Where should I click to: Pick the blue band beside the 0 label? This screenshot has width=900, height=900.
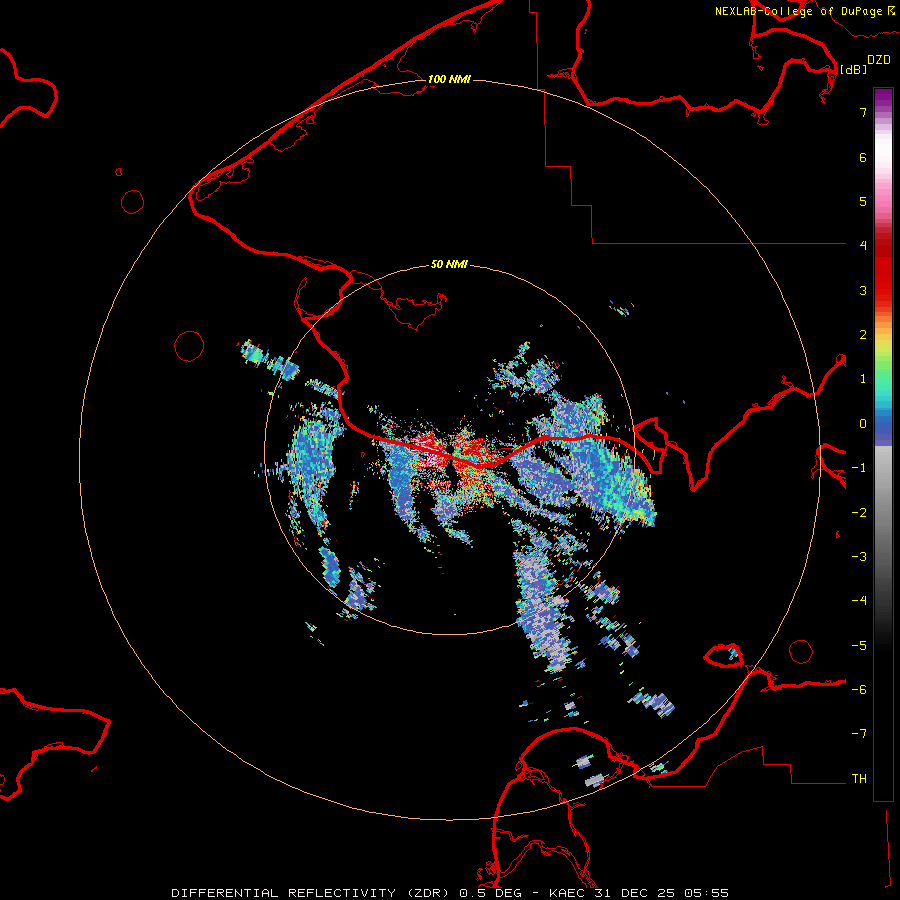coord(883,424)
